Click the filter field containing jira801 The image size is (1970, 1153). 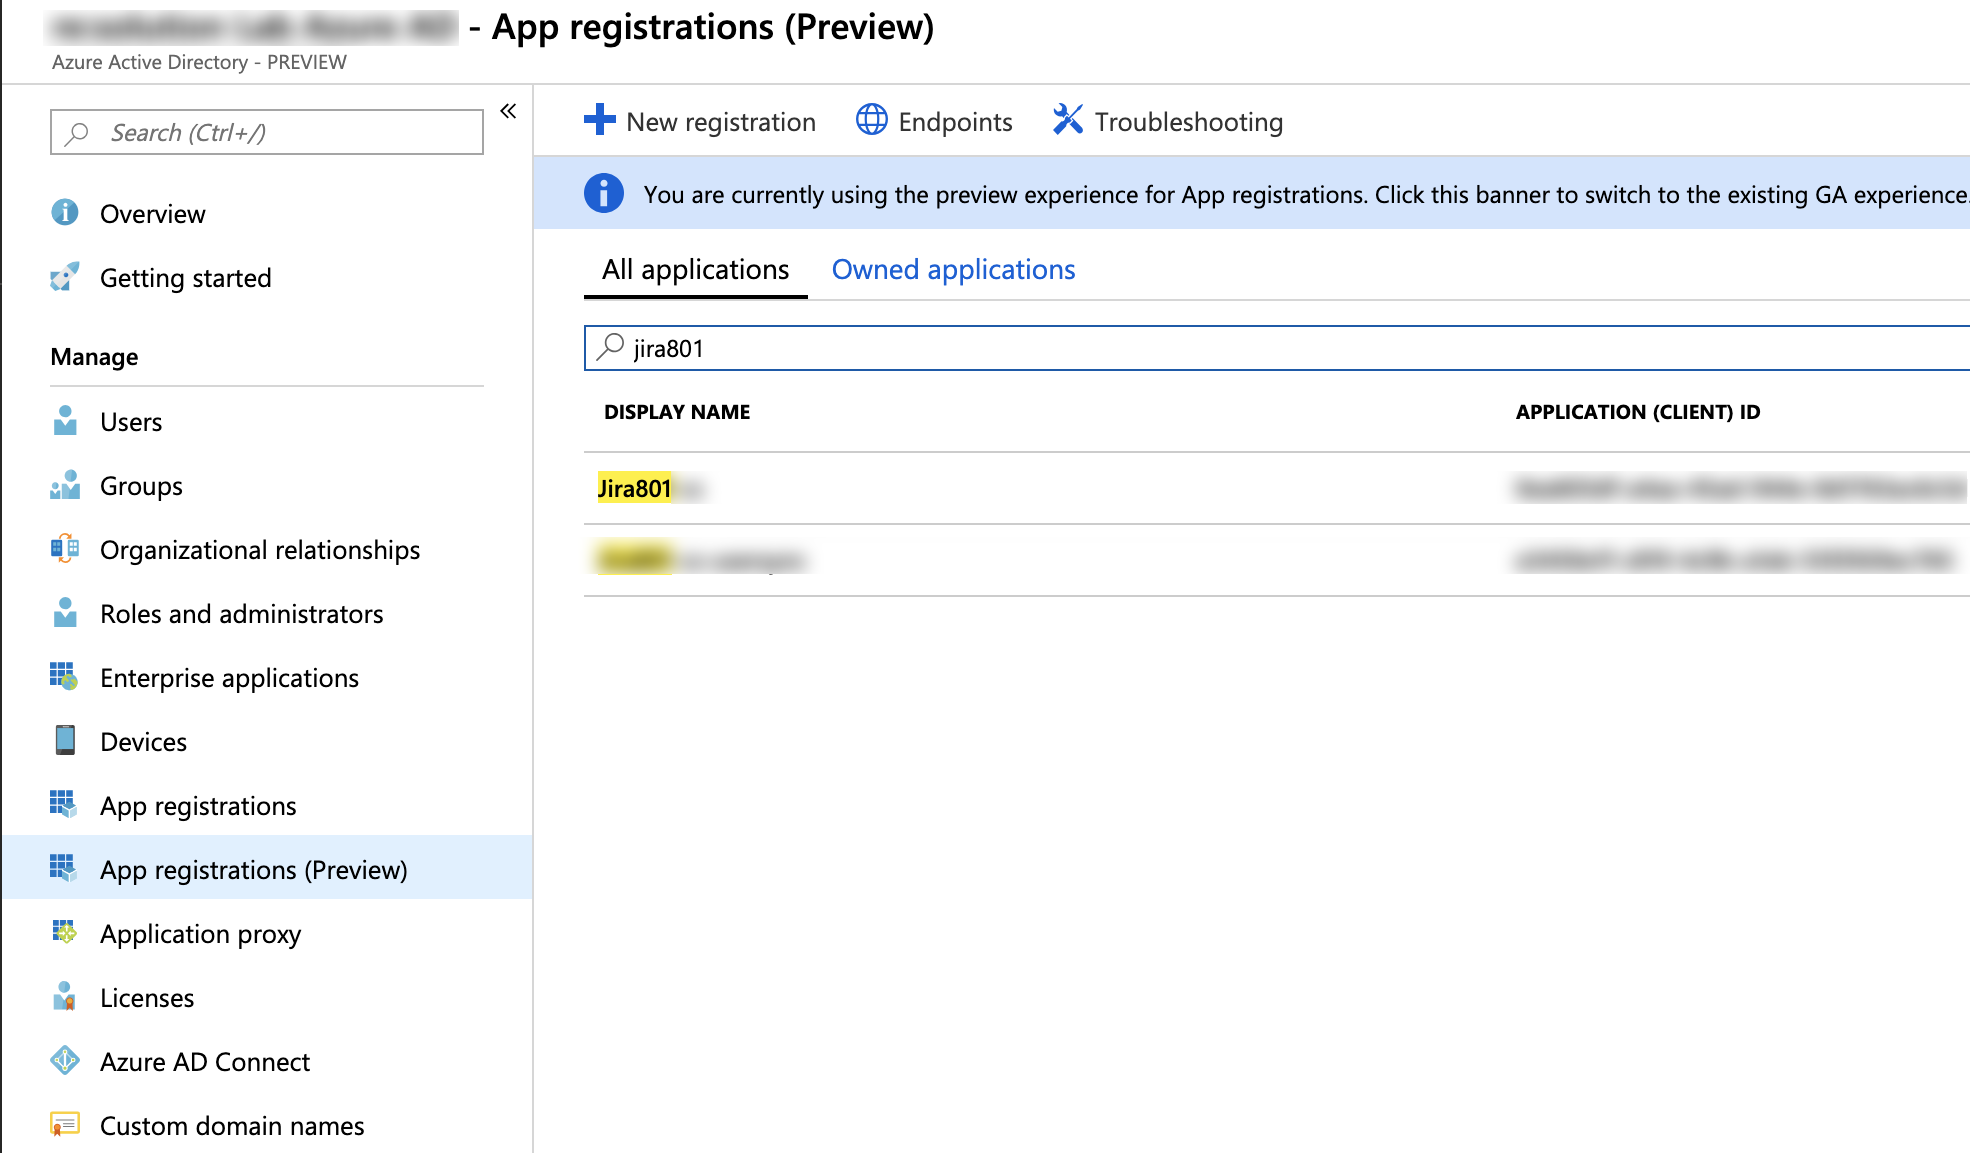(x=1276, y=348)
